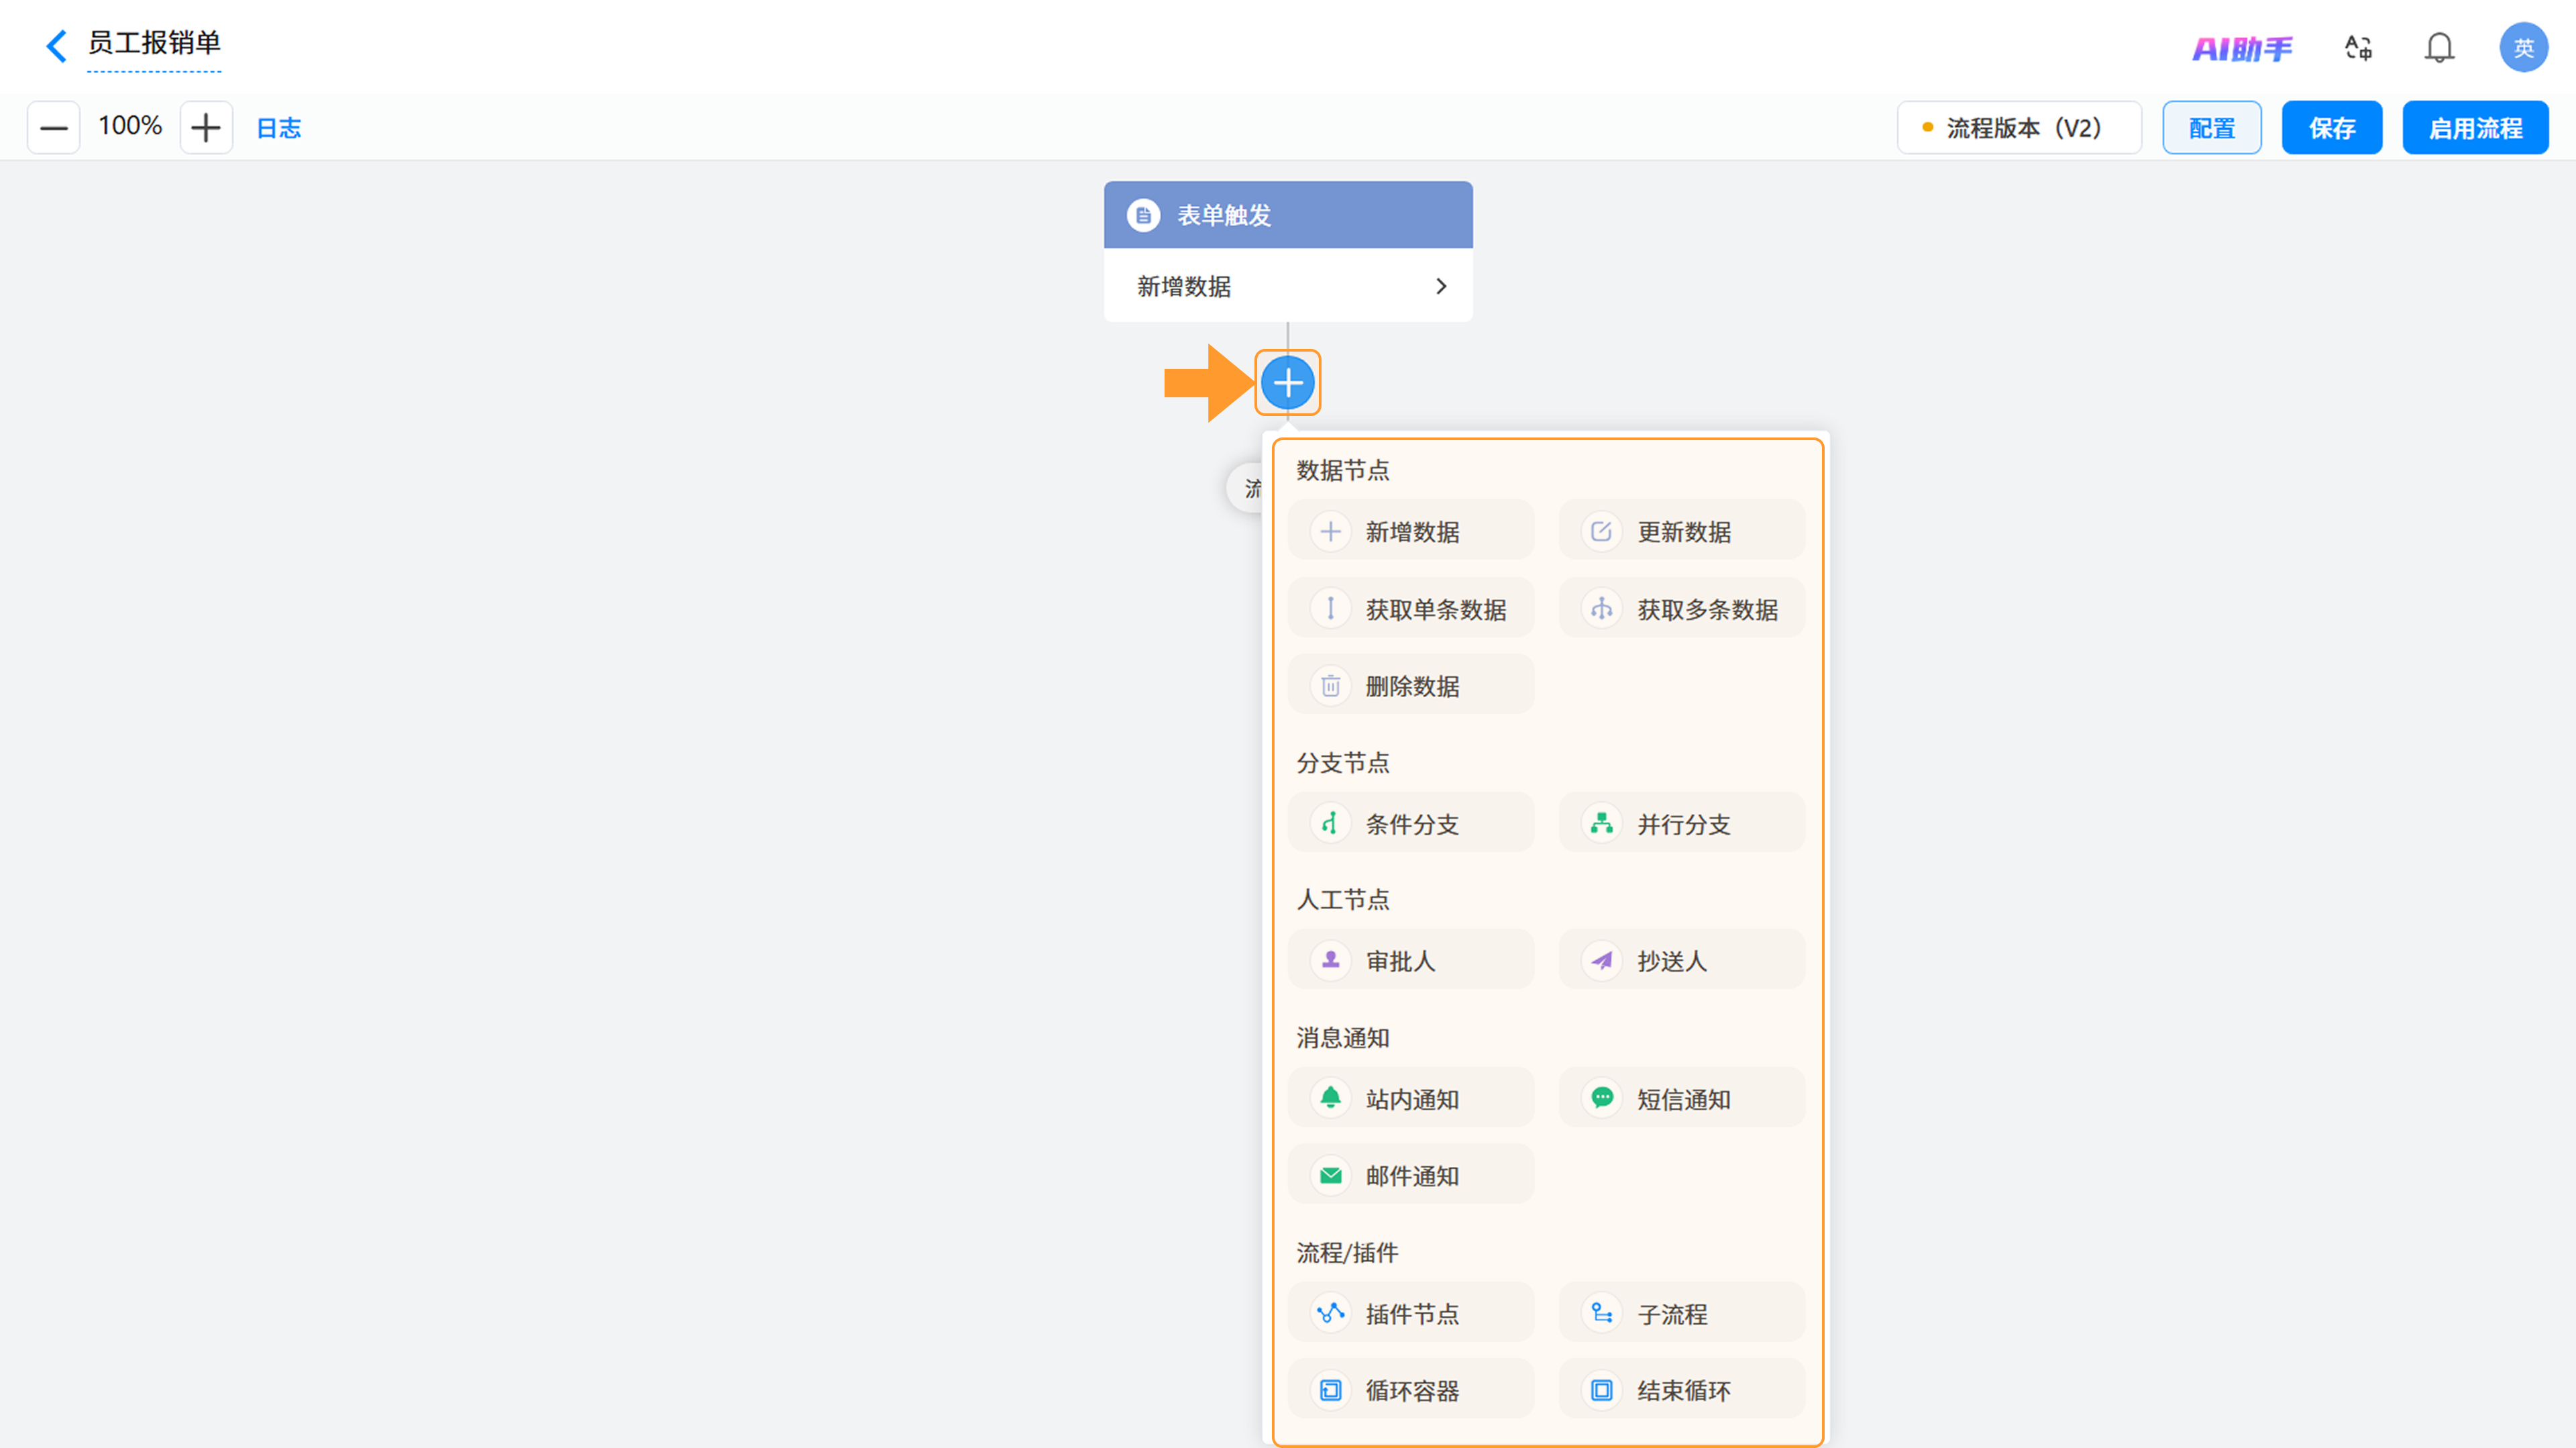The image size is (2576, 1448).
Task: Edit the 员工报销单 title text
Action: pyautogui.click(x=154, y=43)
